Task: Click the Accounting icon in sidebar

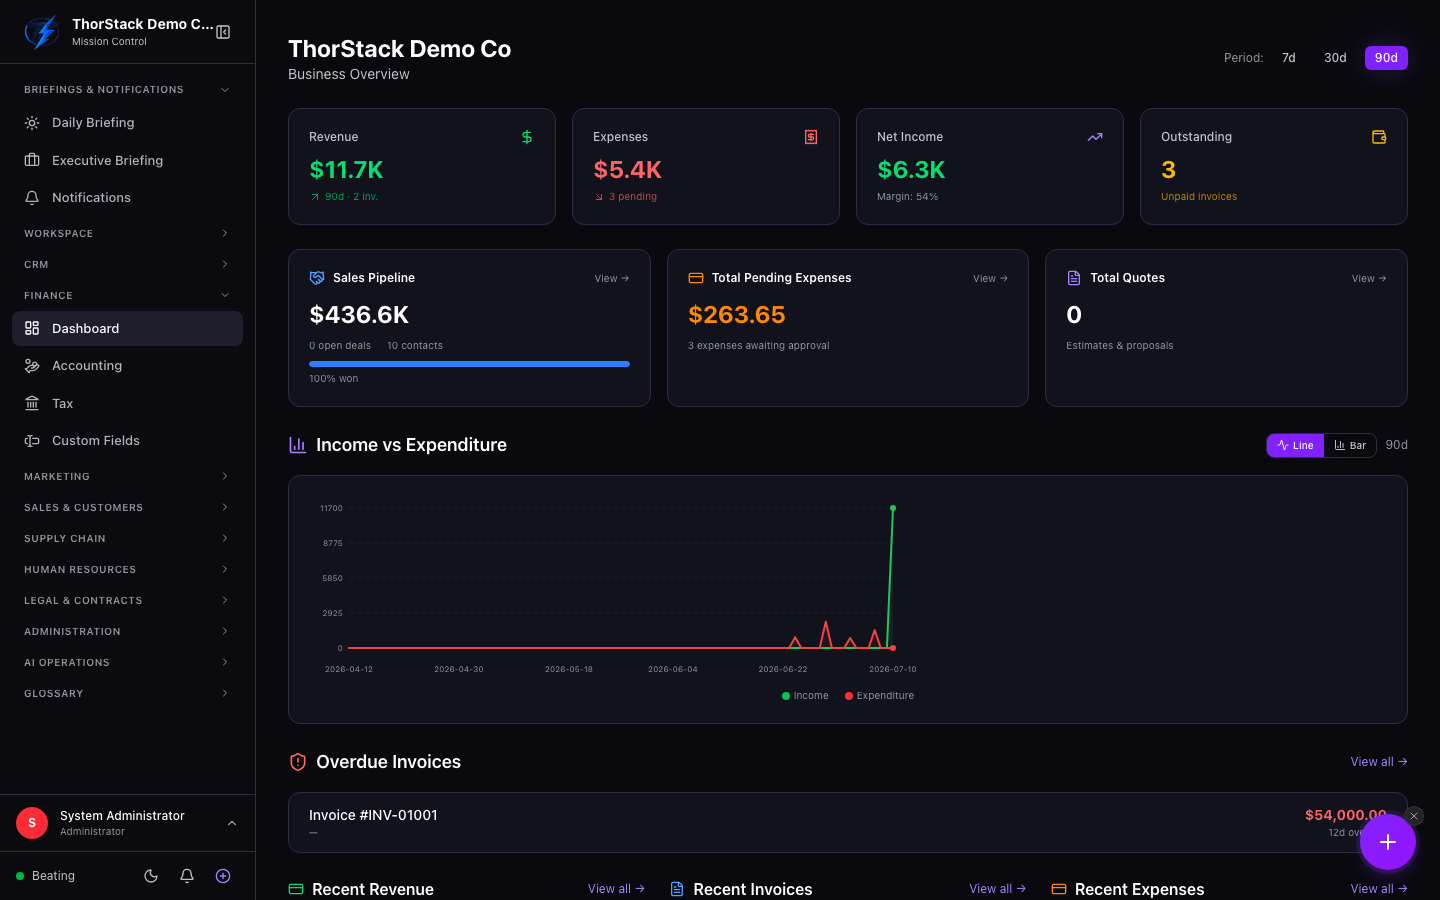Action: [x=32, y=366]
